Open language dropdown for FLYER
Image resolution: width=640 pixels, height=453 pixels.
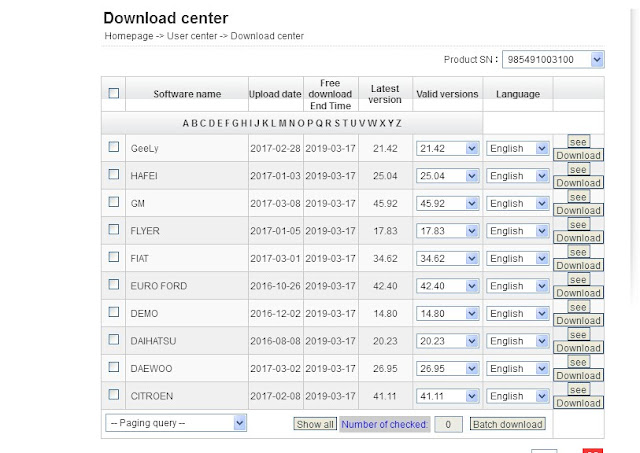coord(517,231)
